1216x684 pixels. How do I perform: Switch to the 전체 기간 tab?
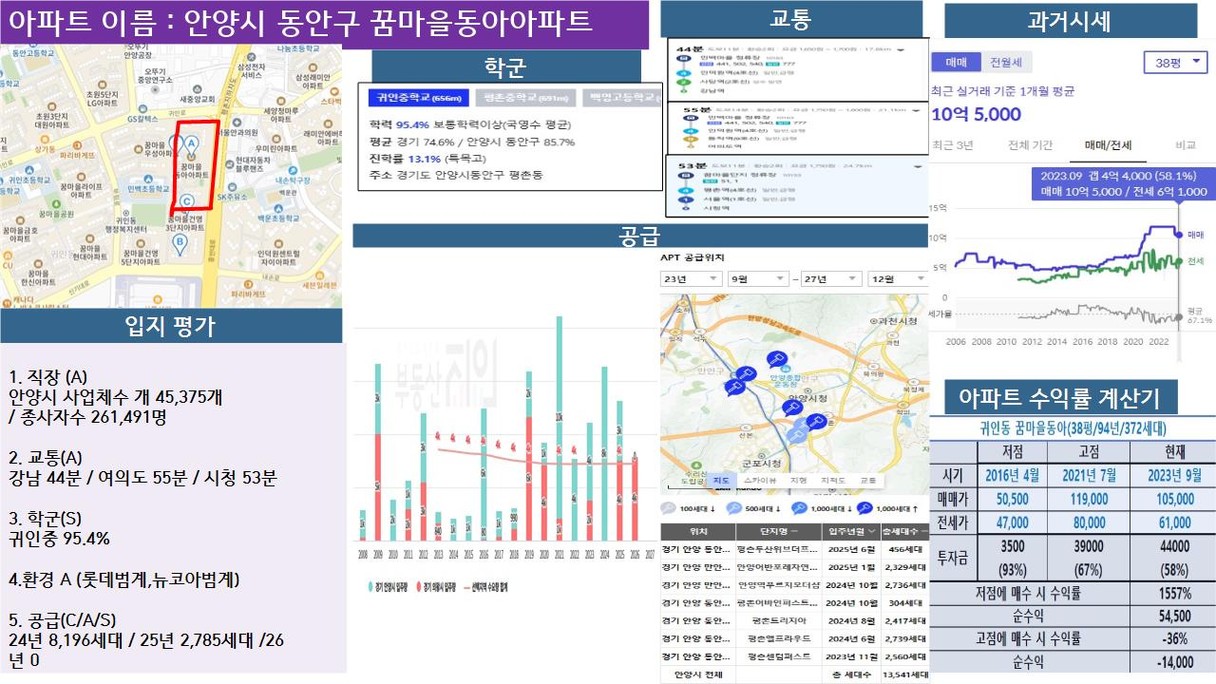point(1030,145)
